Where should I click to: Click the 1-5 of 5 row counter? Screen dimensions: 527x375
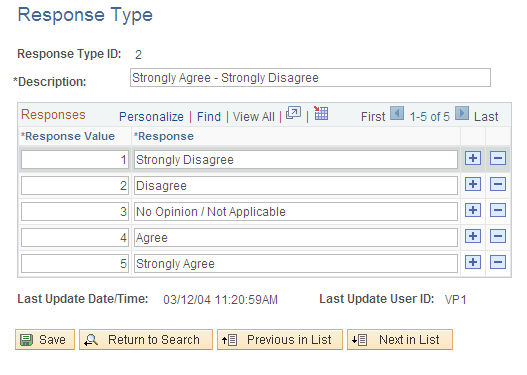pyautogui.click(x=430, y=117)
